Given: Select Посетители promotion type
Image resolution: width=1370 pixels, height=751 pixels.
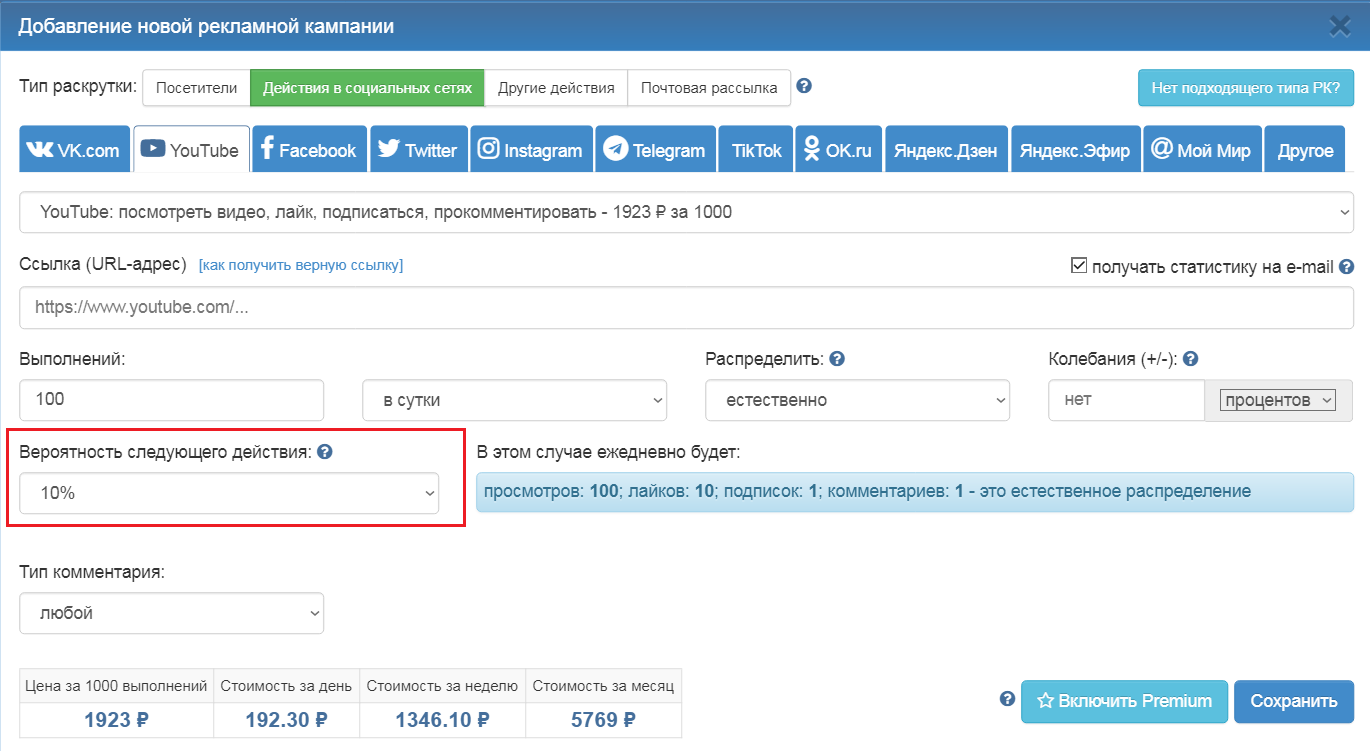Looking at the screenshot, I should pos(196,88).
